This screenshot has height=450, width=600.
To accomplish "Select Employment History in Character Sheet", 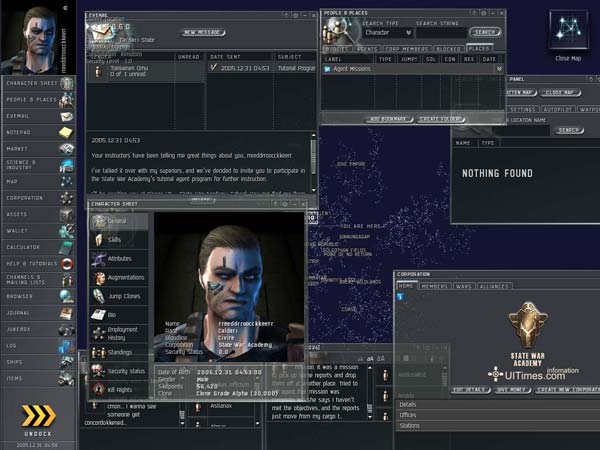I will tap(119, 334).
